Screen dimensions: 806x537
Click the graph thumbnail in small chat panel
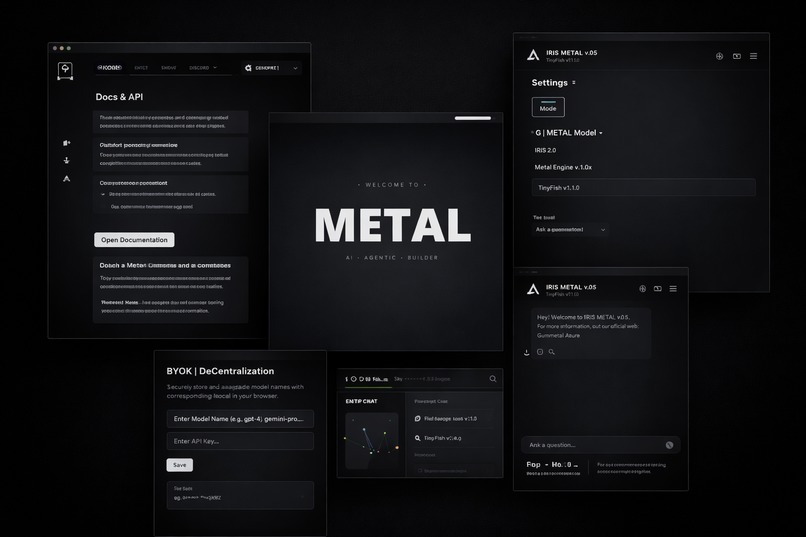pyautogui.click(x=372, y=440)
